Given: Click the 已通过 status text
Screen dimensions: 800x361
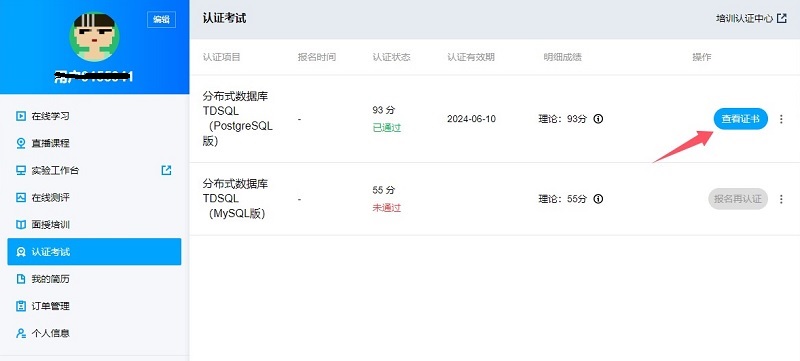Looking at the screenshot, I should 387,128.
